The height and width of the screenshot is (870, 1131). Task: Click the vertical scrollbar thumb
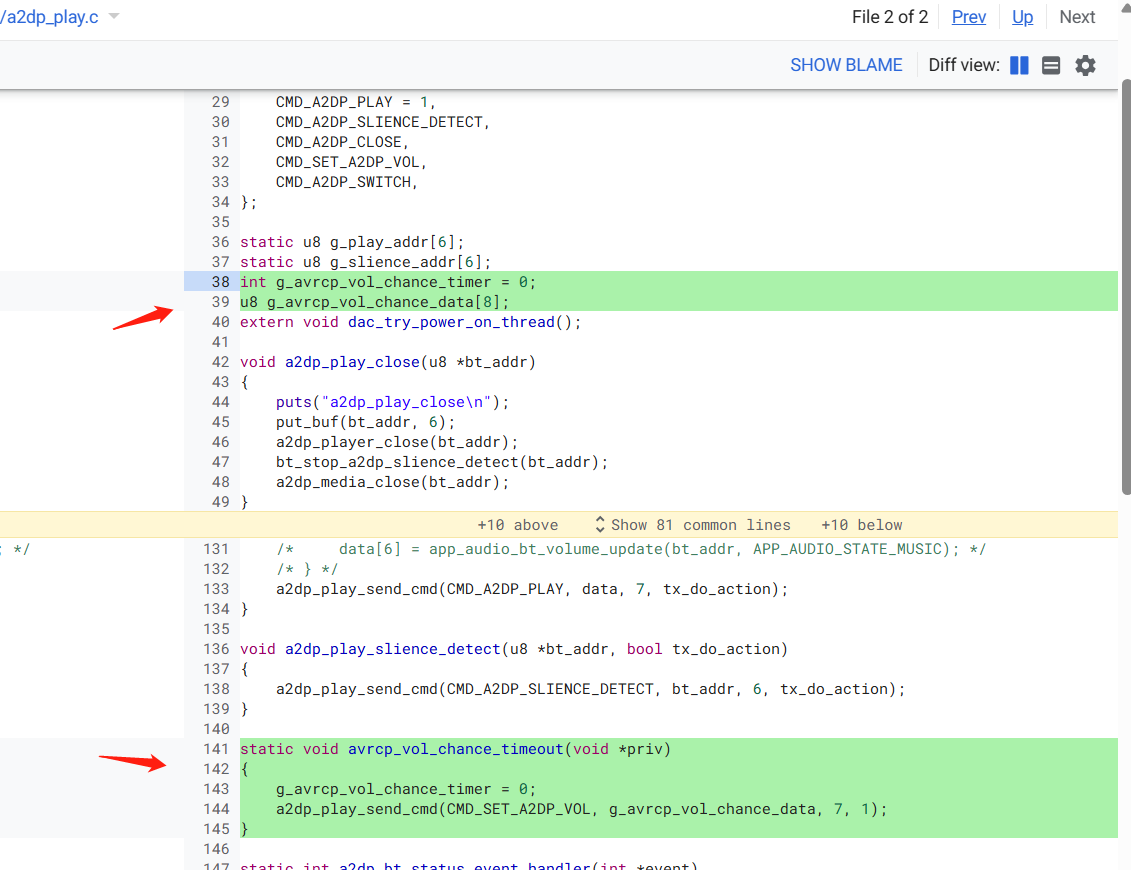pos(1126,287)
